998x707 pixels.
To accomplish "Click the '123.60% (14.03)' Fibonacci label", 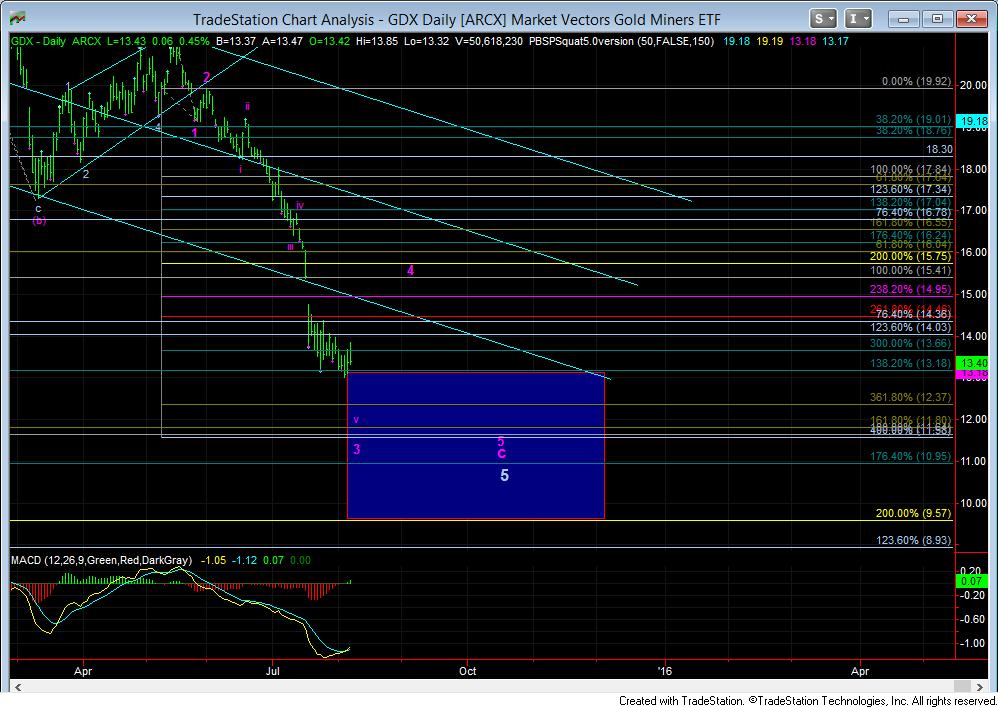I will click(911, 328).
